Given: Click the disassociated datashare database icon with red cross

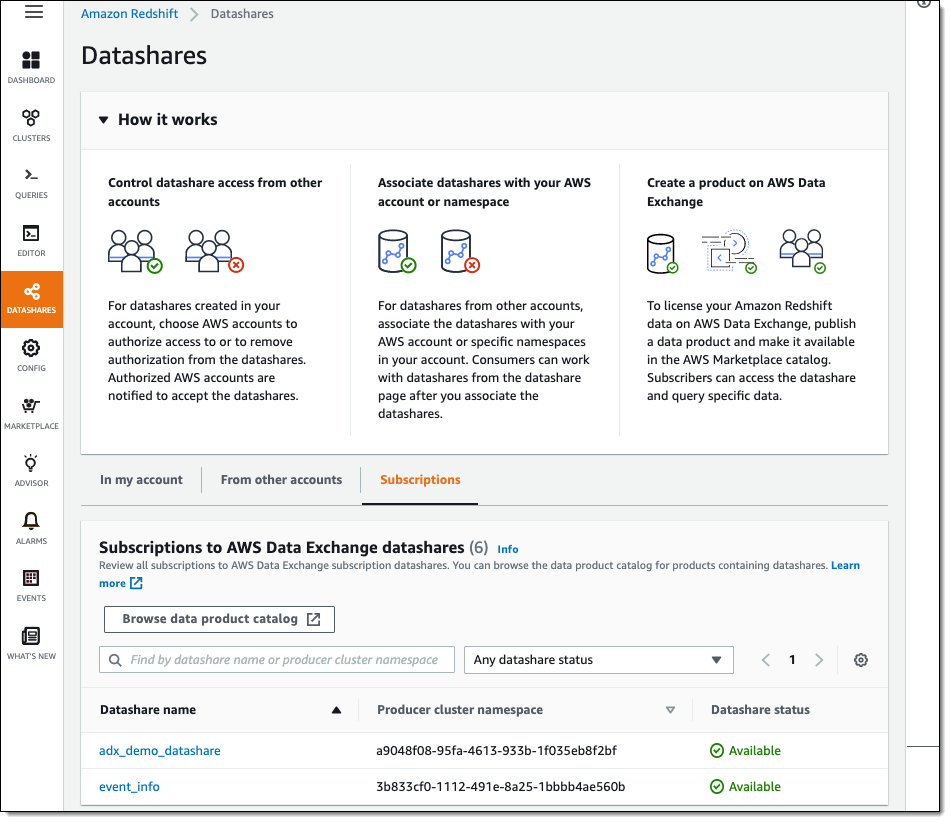Looking at the screenshot, I should 460,251.
